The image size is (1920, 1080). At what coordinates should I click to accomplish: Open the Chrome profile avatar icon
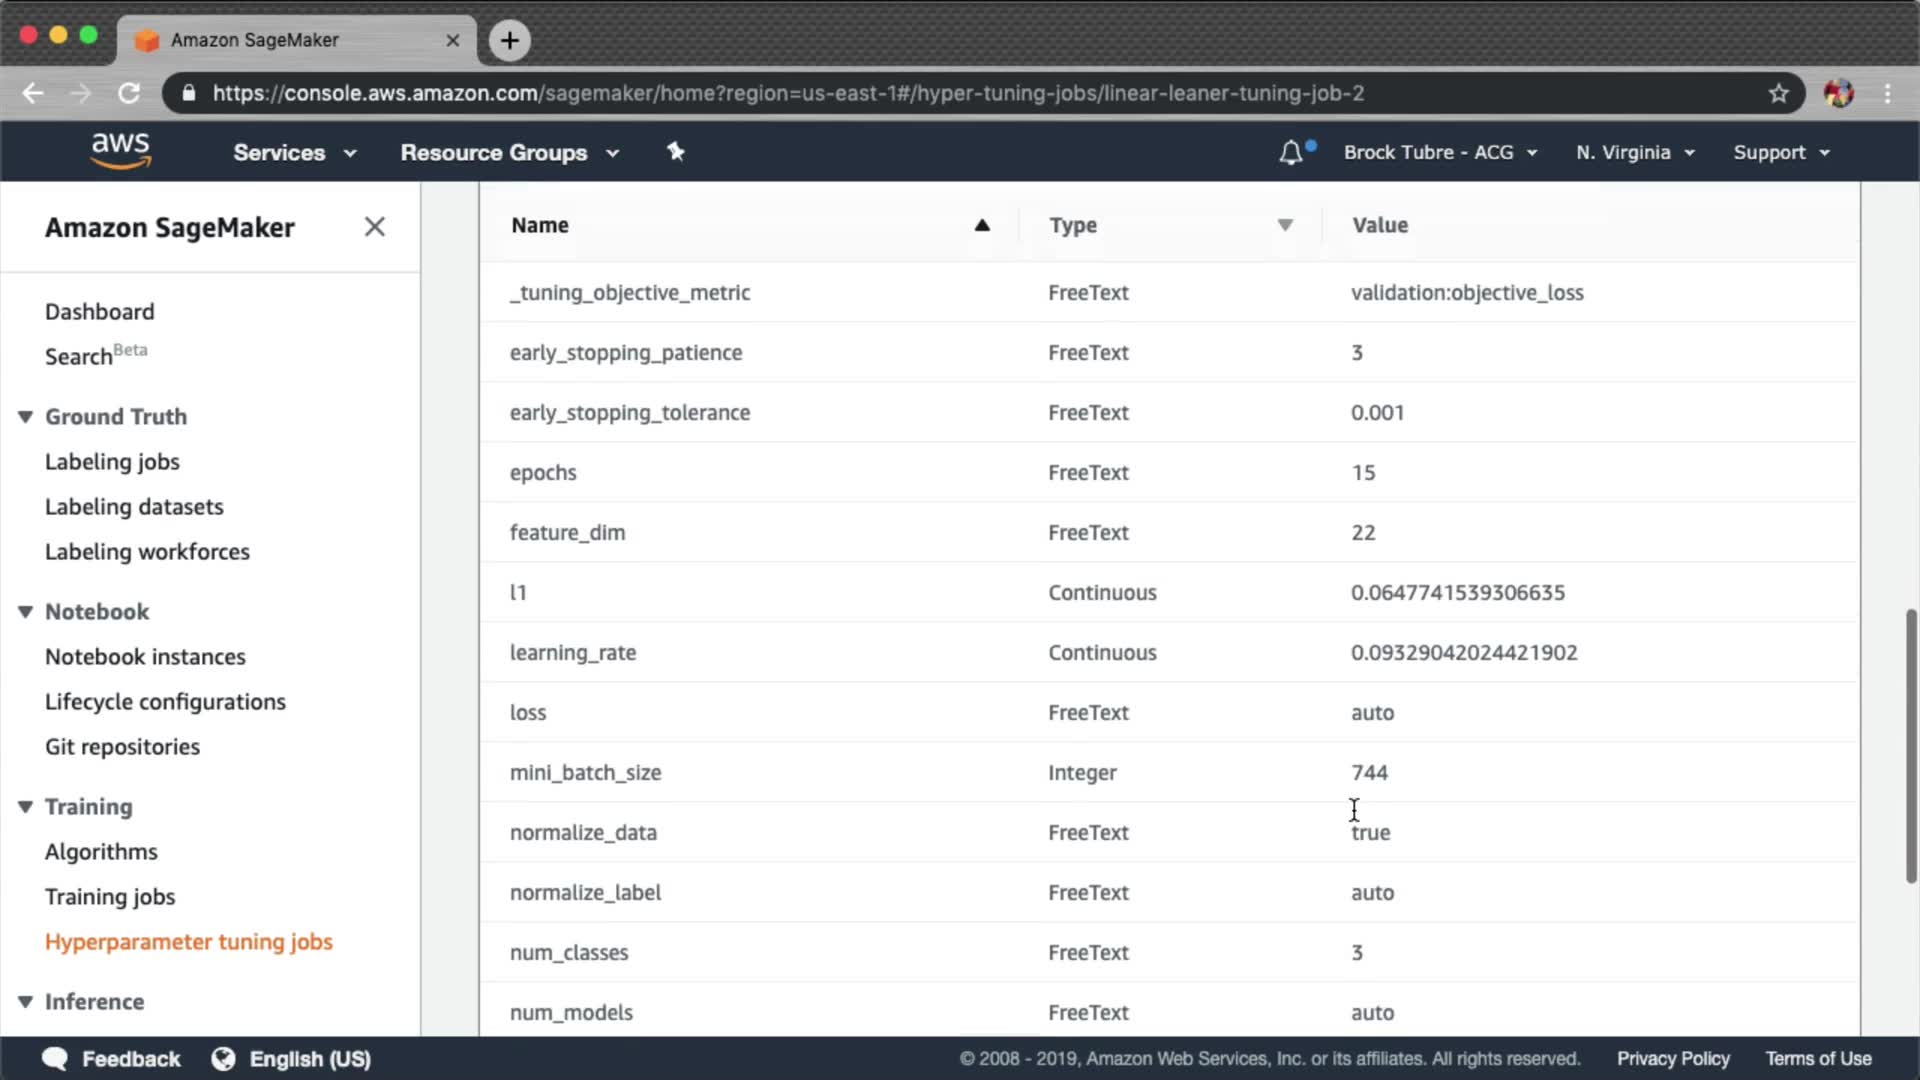pos(1838,93)
